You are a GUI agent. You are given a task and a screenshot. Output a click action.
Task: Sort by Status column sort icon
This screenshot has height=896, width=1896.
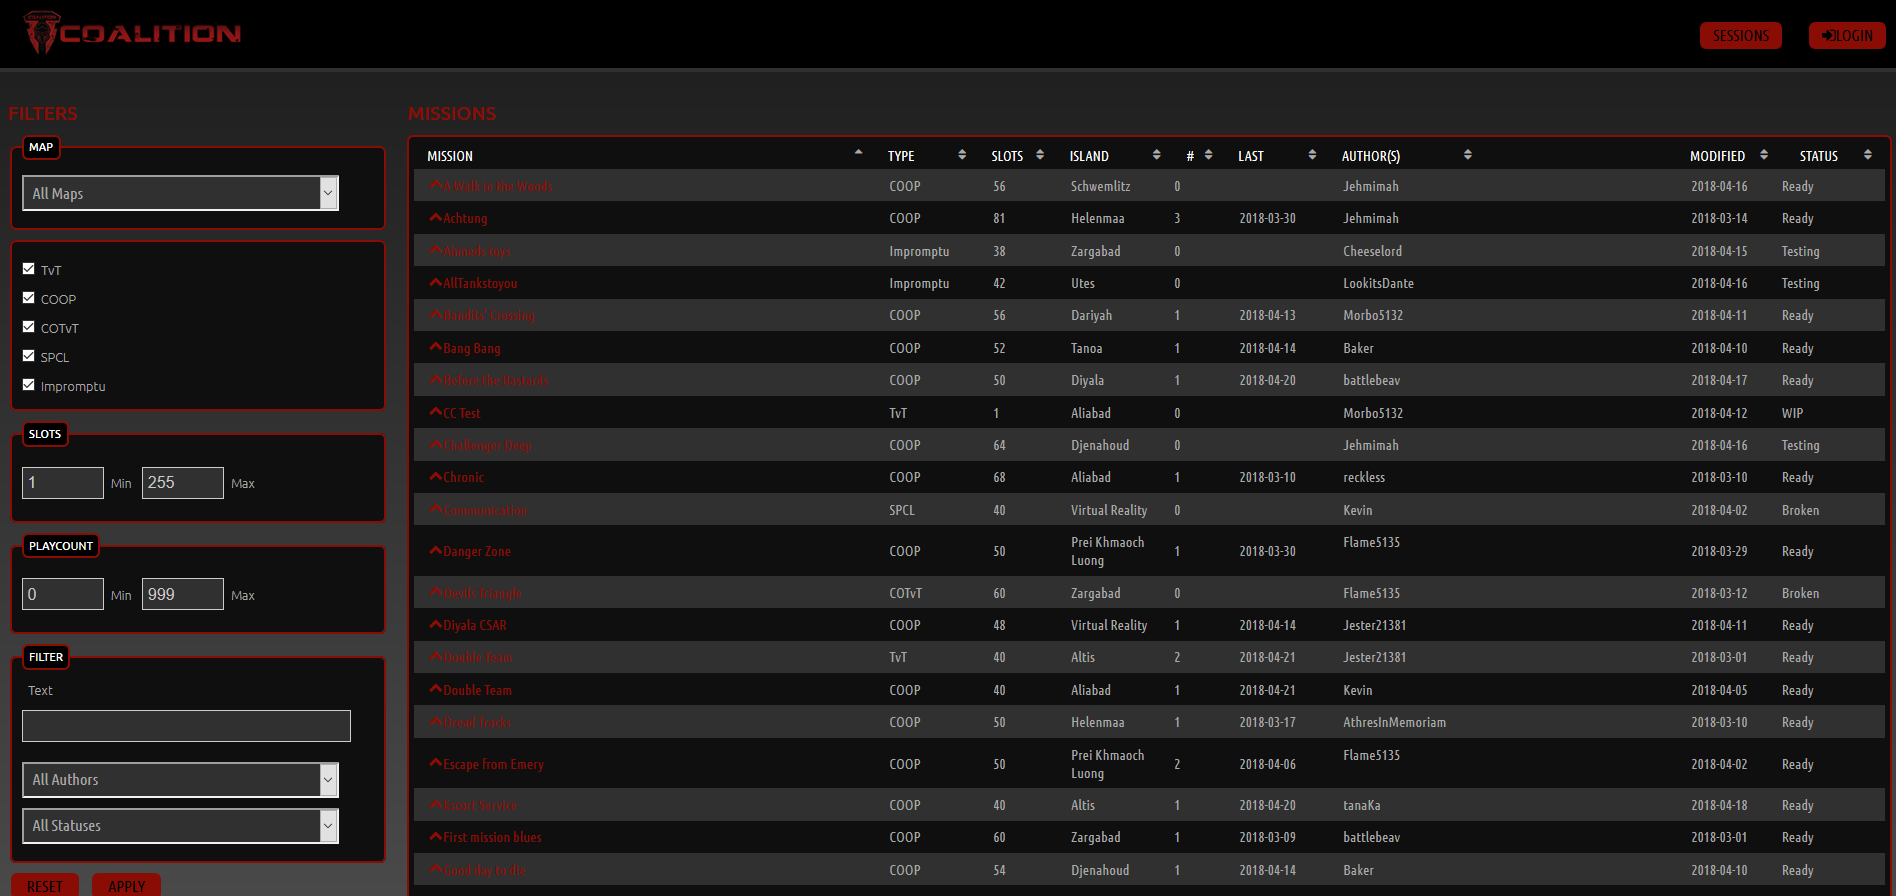click(x=1867, y=155)
